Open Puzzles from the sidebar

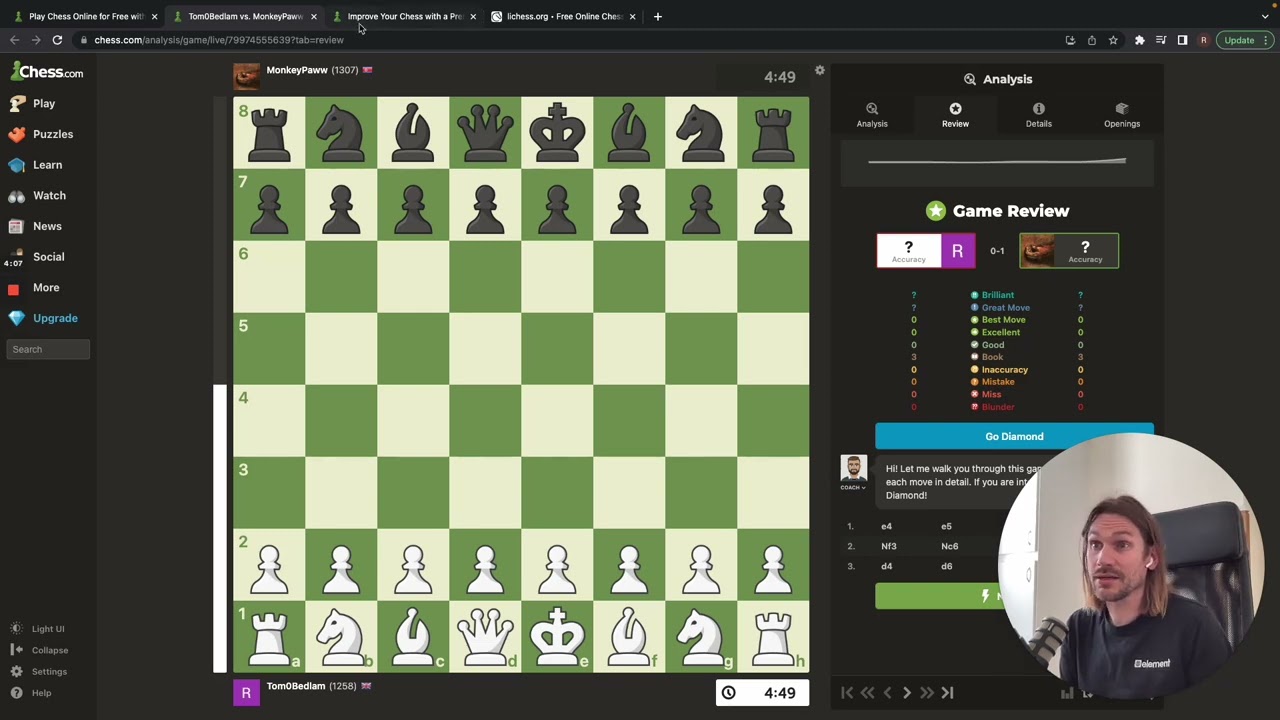(x=41, y=134)
